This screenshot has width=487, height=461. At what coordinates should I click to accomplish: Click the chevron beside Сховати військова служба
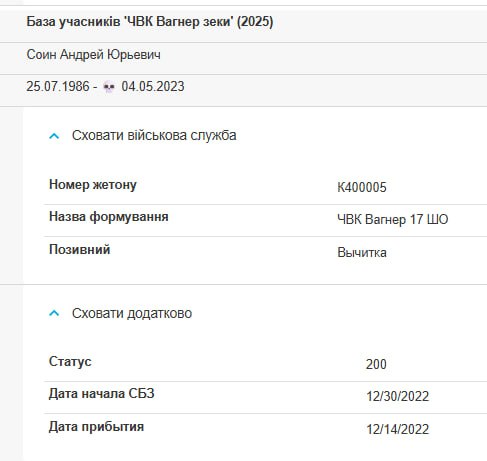(54, 136)
